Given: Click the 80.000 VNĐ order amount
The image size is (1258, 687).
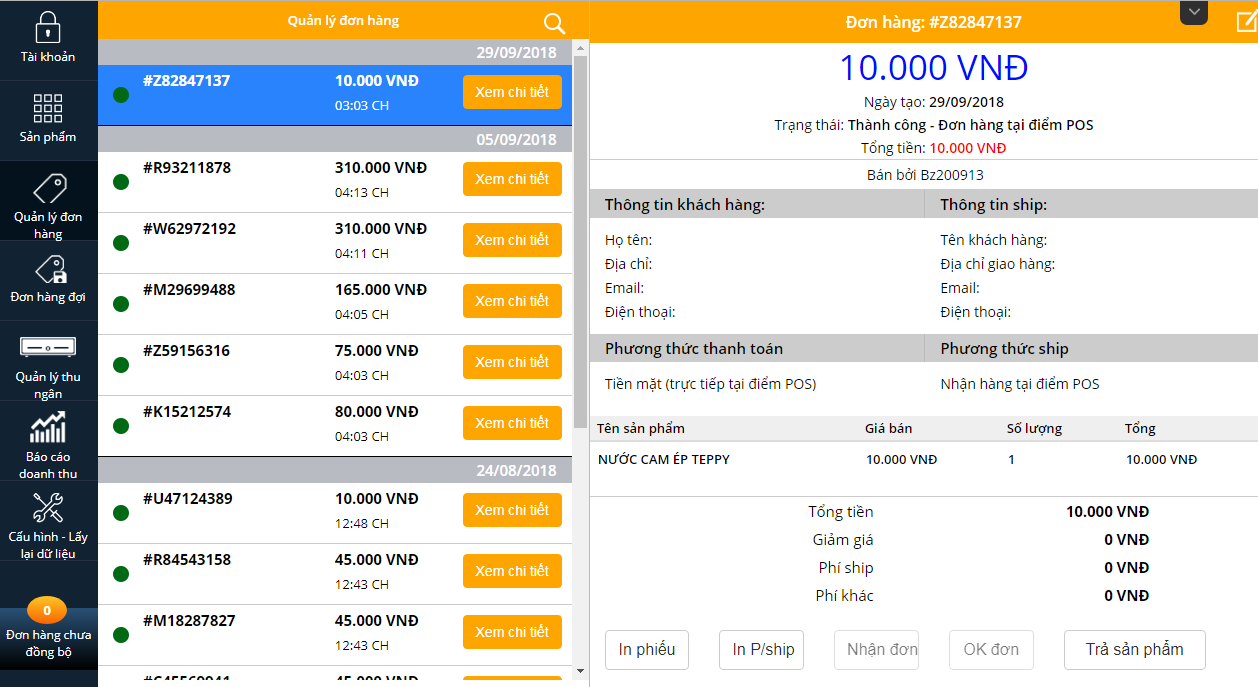Looking at the screenshot, I should click(377, 412).
